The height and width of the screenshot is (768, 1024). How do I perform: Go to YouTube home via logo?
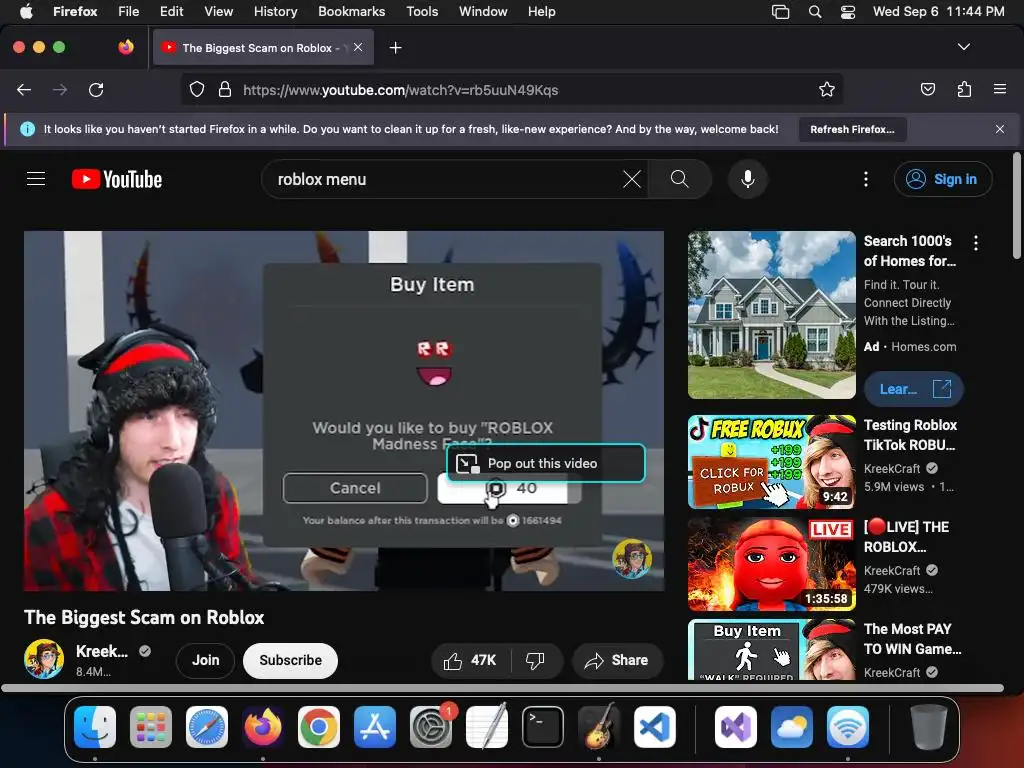point(117,179)
